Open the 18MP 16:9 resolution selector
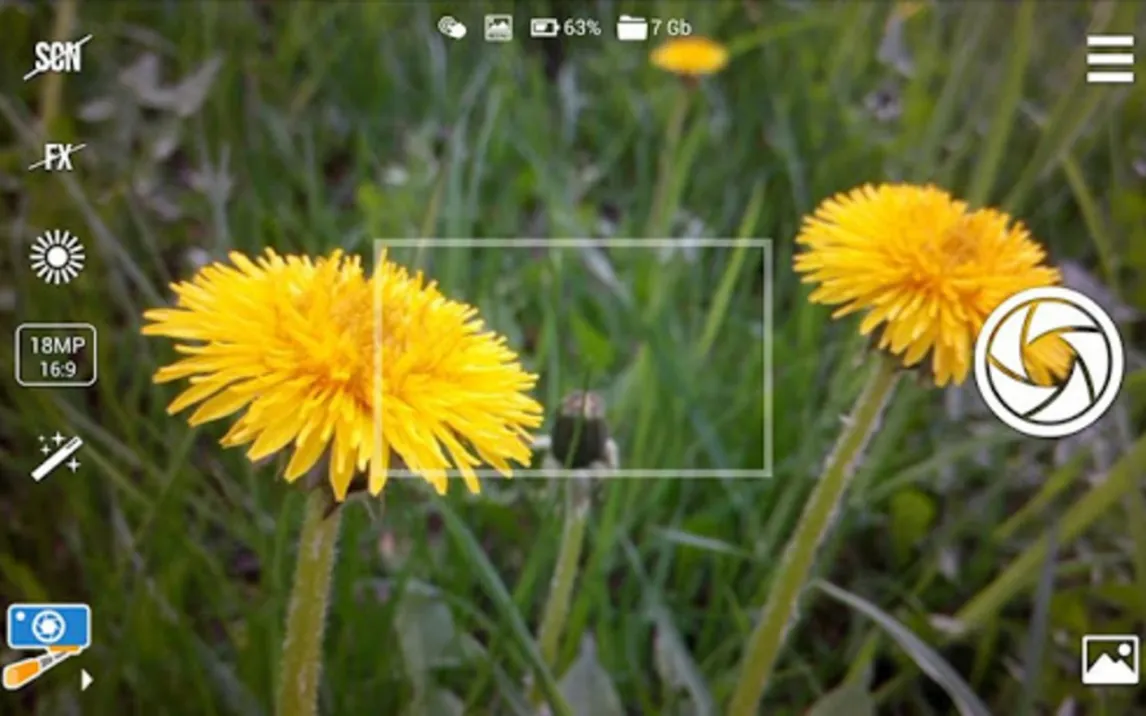1146x716 pixels. point(56,355)
